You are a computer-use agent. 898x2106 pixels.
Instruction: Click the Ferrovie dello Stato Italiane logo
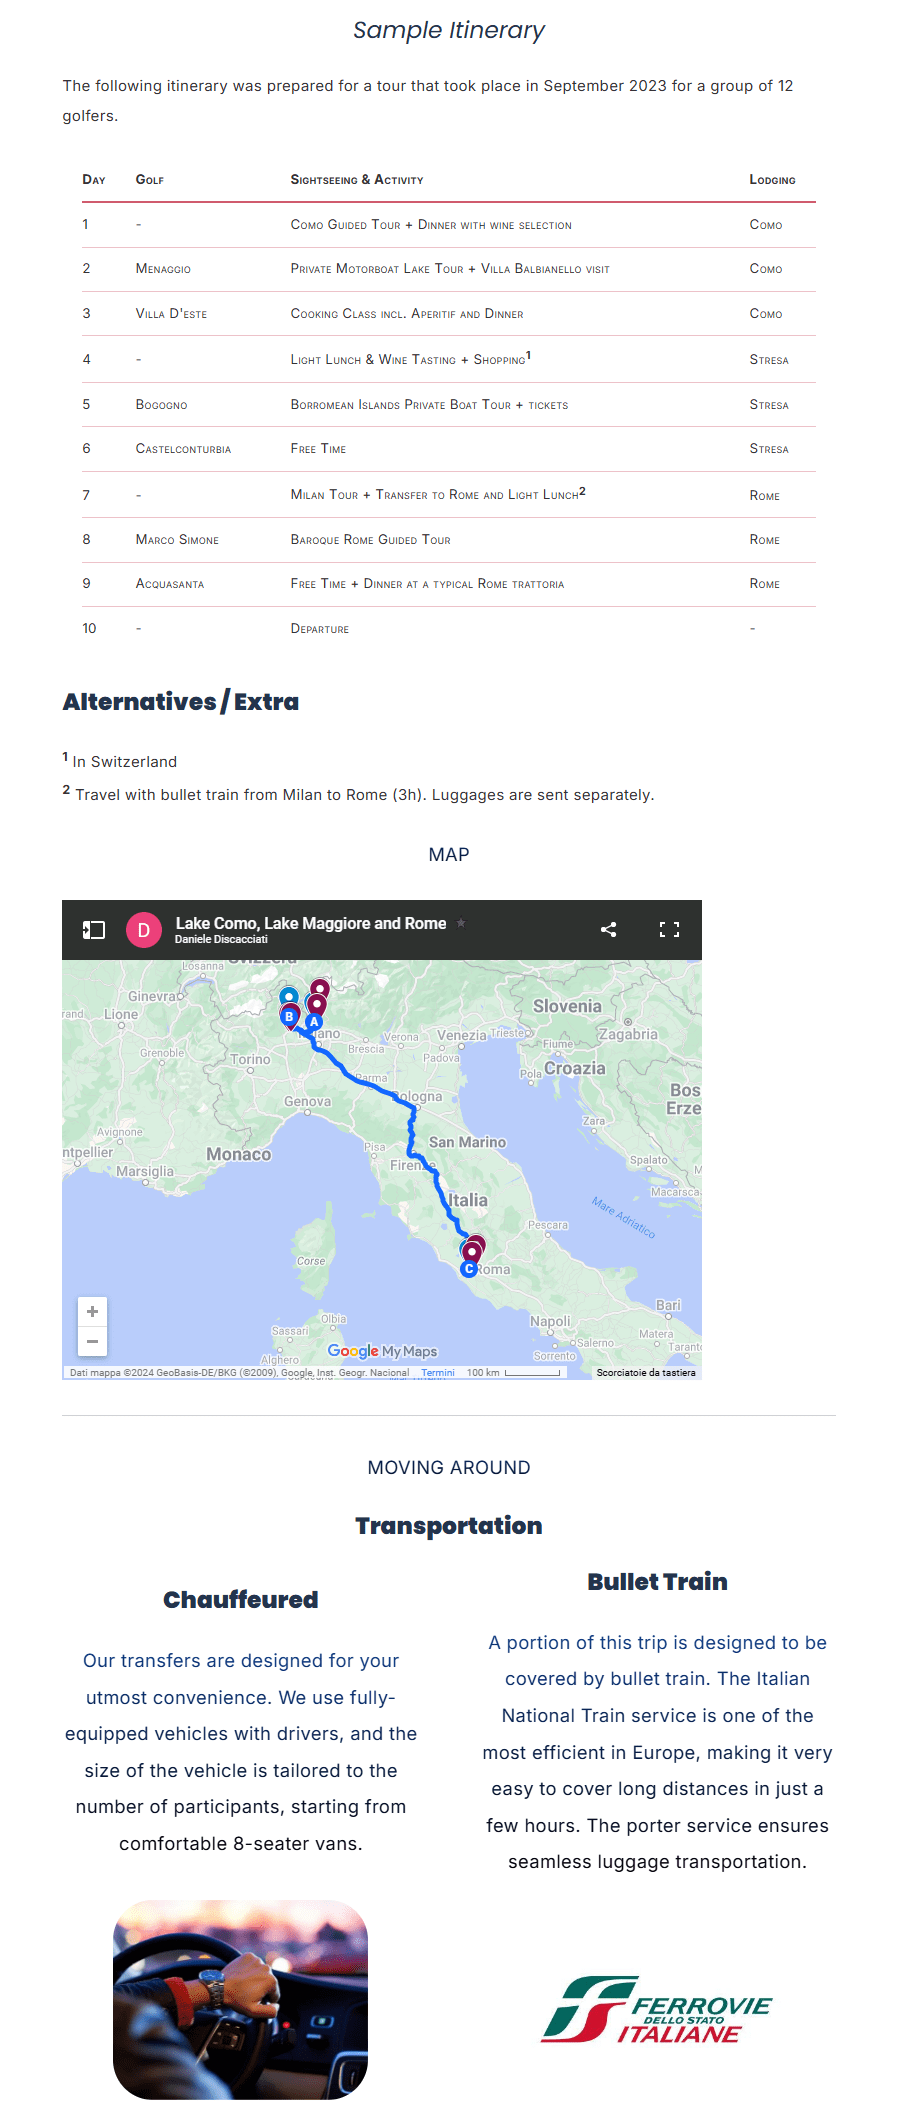coord(656,2010)
